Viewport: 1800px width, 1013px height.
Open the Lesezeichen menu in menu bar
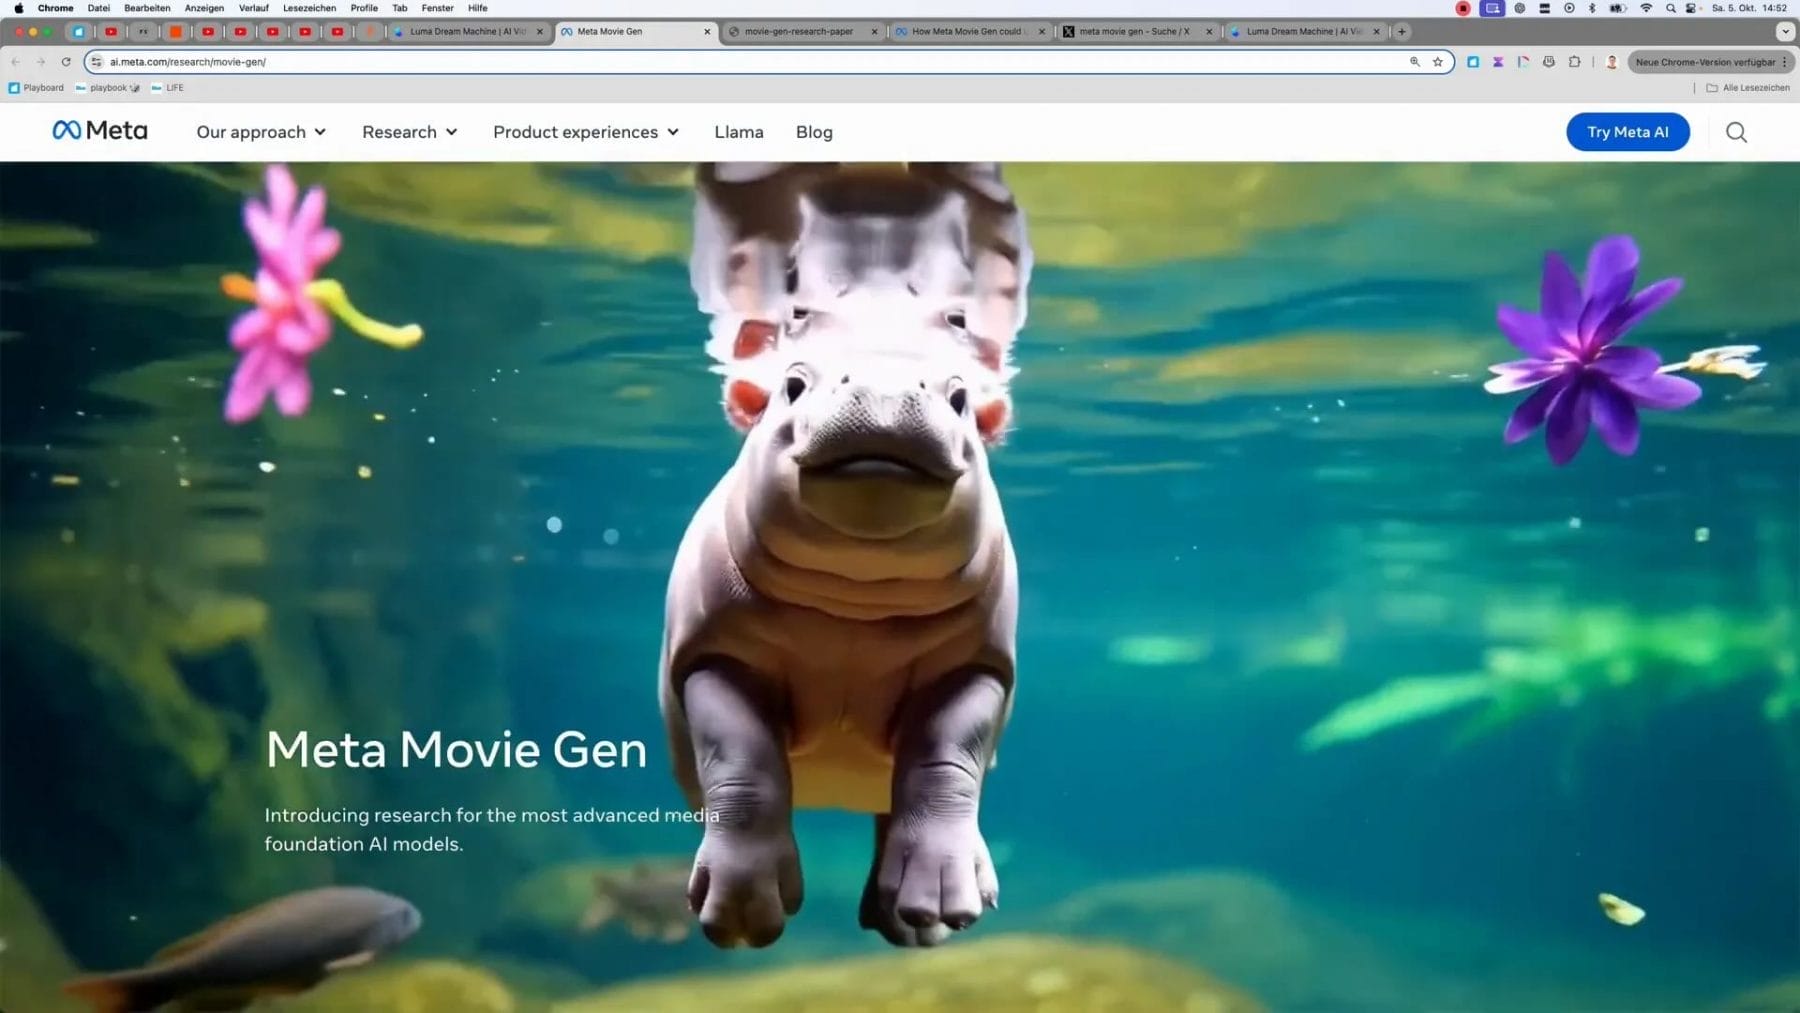[x=309, y=8]
